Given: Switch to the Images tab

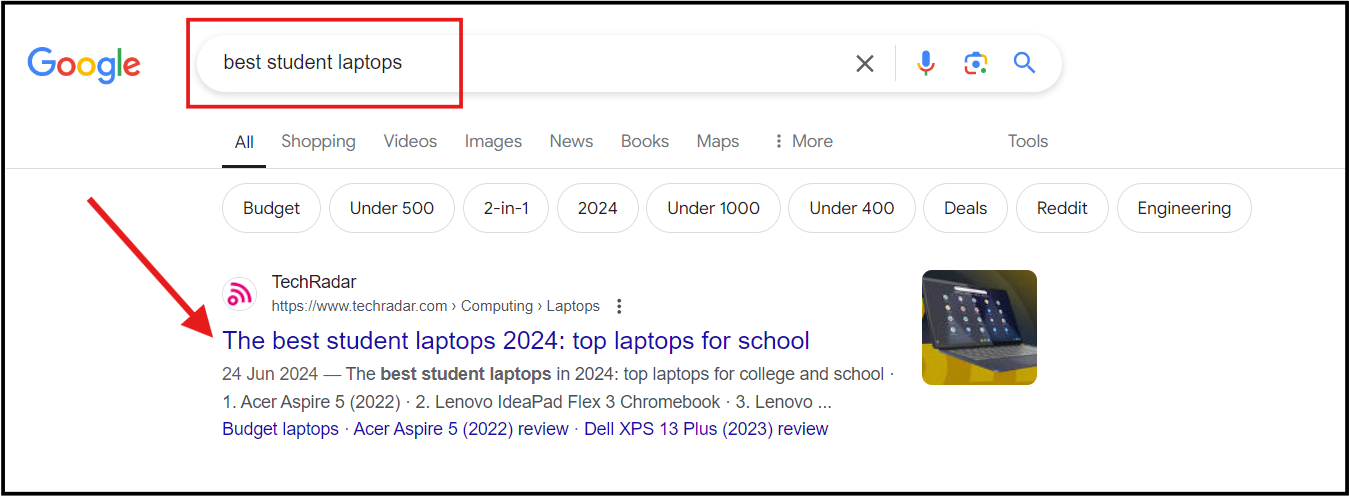Looking at the screenshot, I should pos(493,141).
